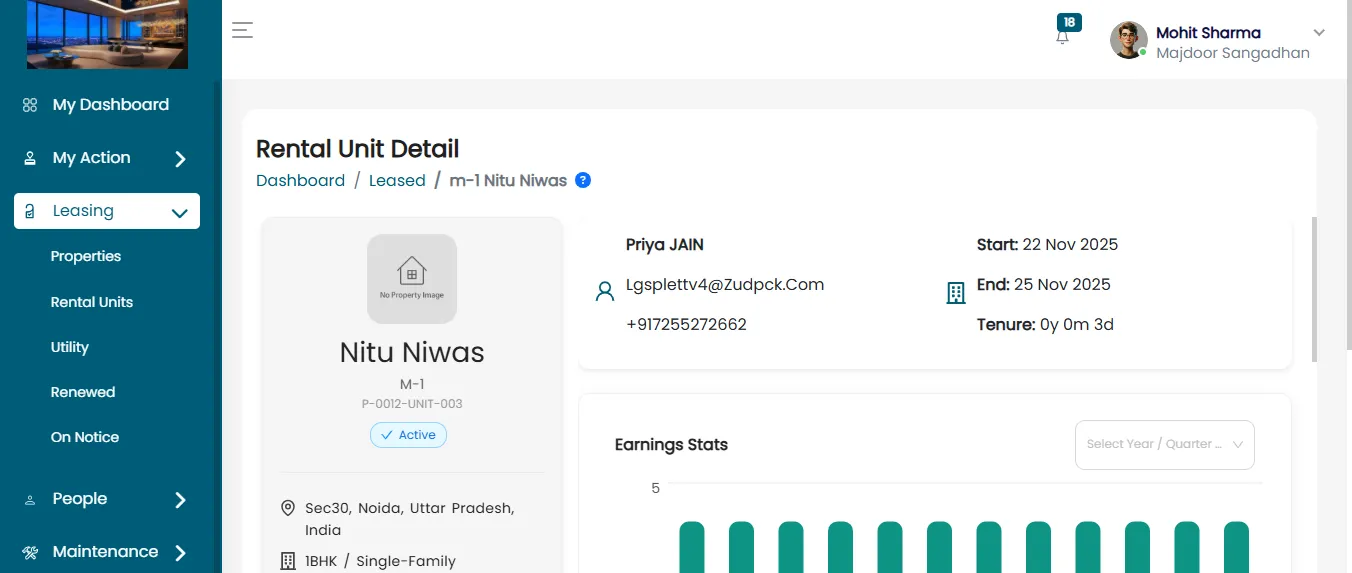Image resolution: width=1352 pixels, height=573 pixels.
Task: Click the Nitu Niwas property name
Action: coord(412,352)
